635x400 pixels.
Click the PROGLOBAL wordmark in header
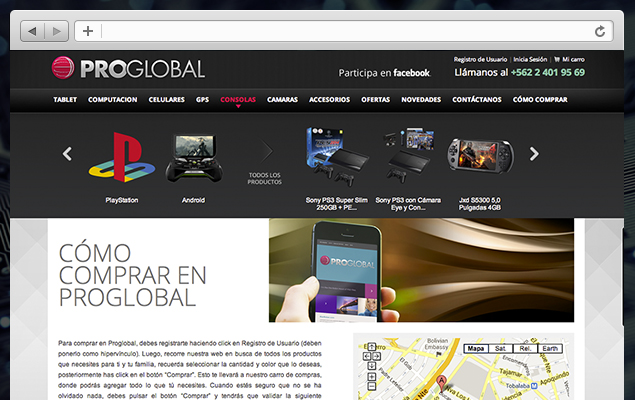(x=143, y=69)
